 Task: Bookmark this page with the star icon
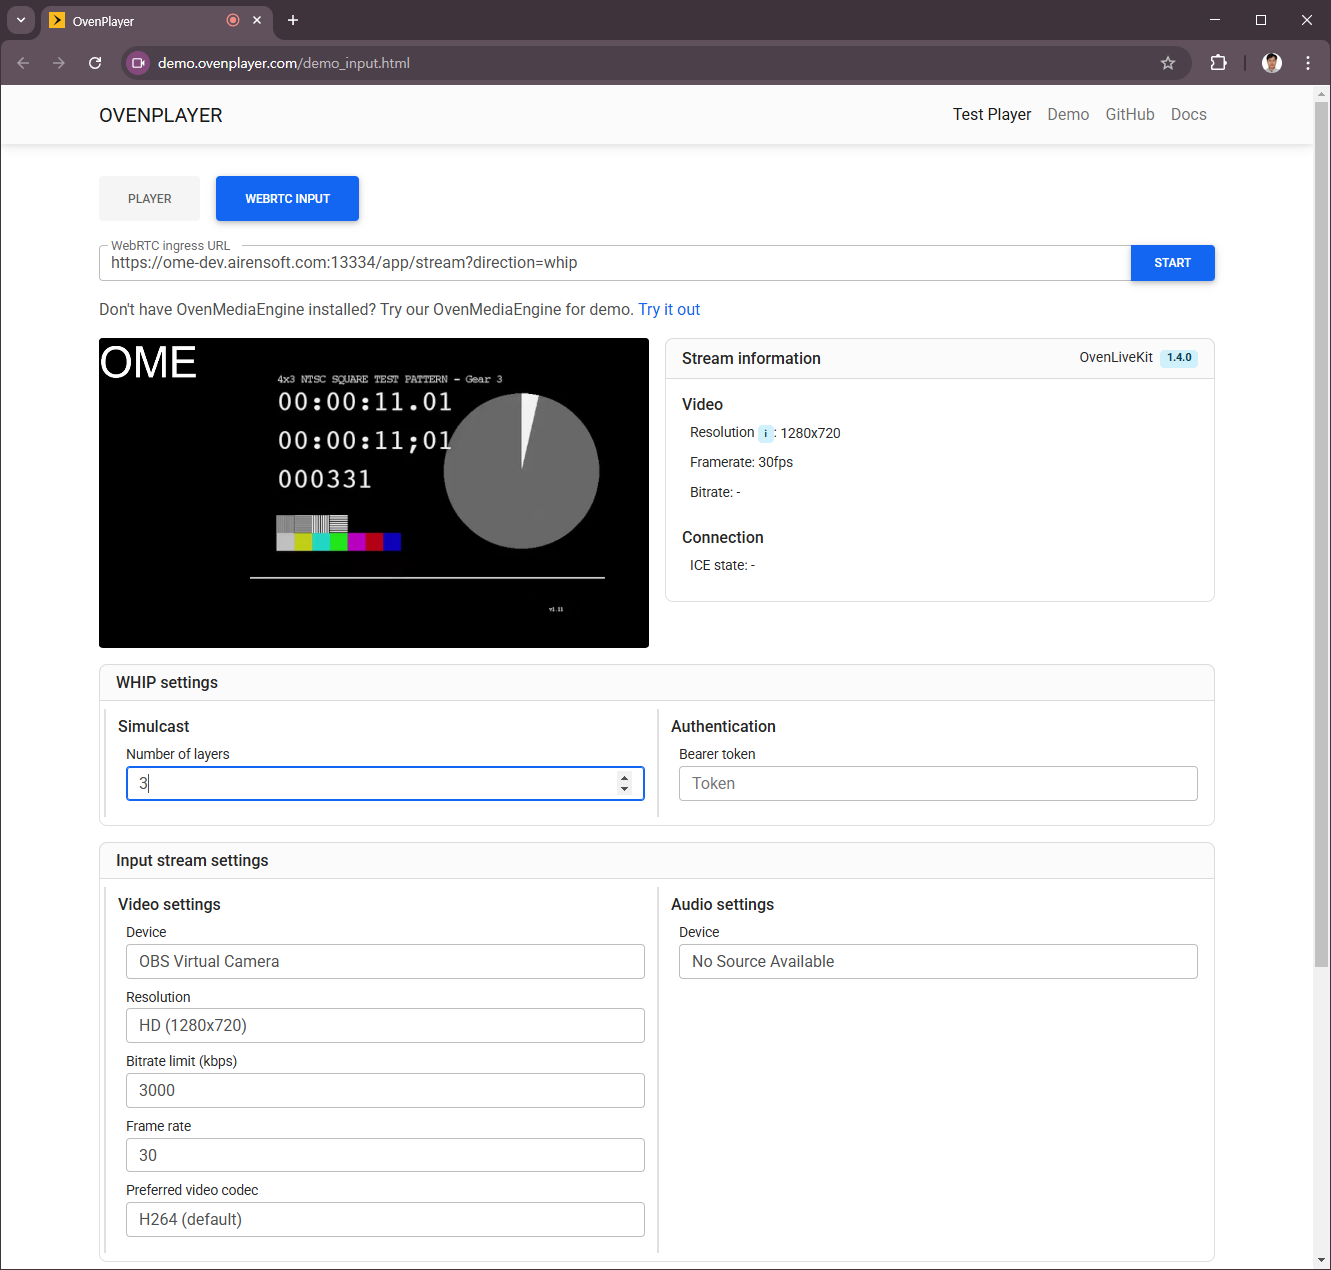tap(1168, 63)
